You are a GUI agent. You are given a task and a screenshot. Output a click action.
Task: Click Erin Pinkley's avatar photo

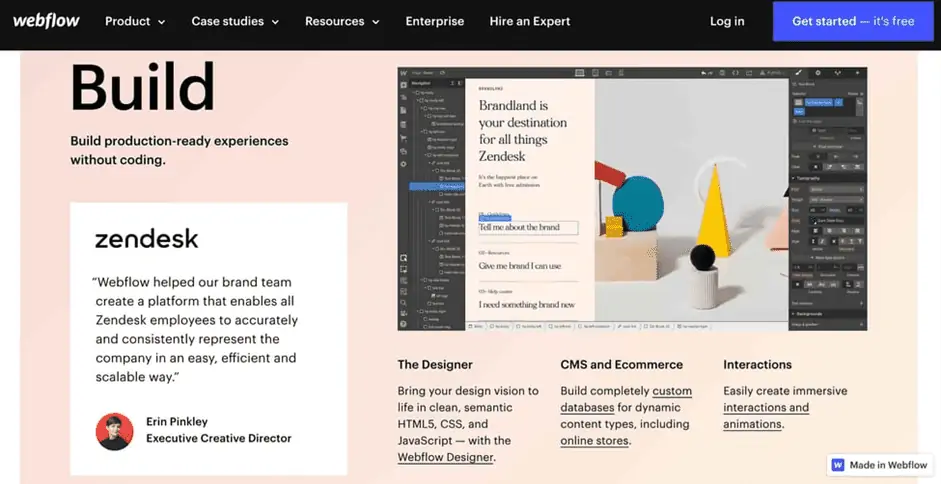pos(114,430)
